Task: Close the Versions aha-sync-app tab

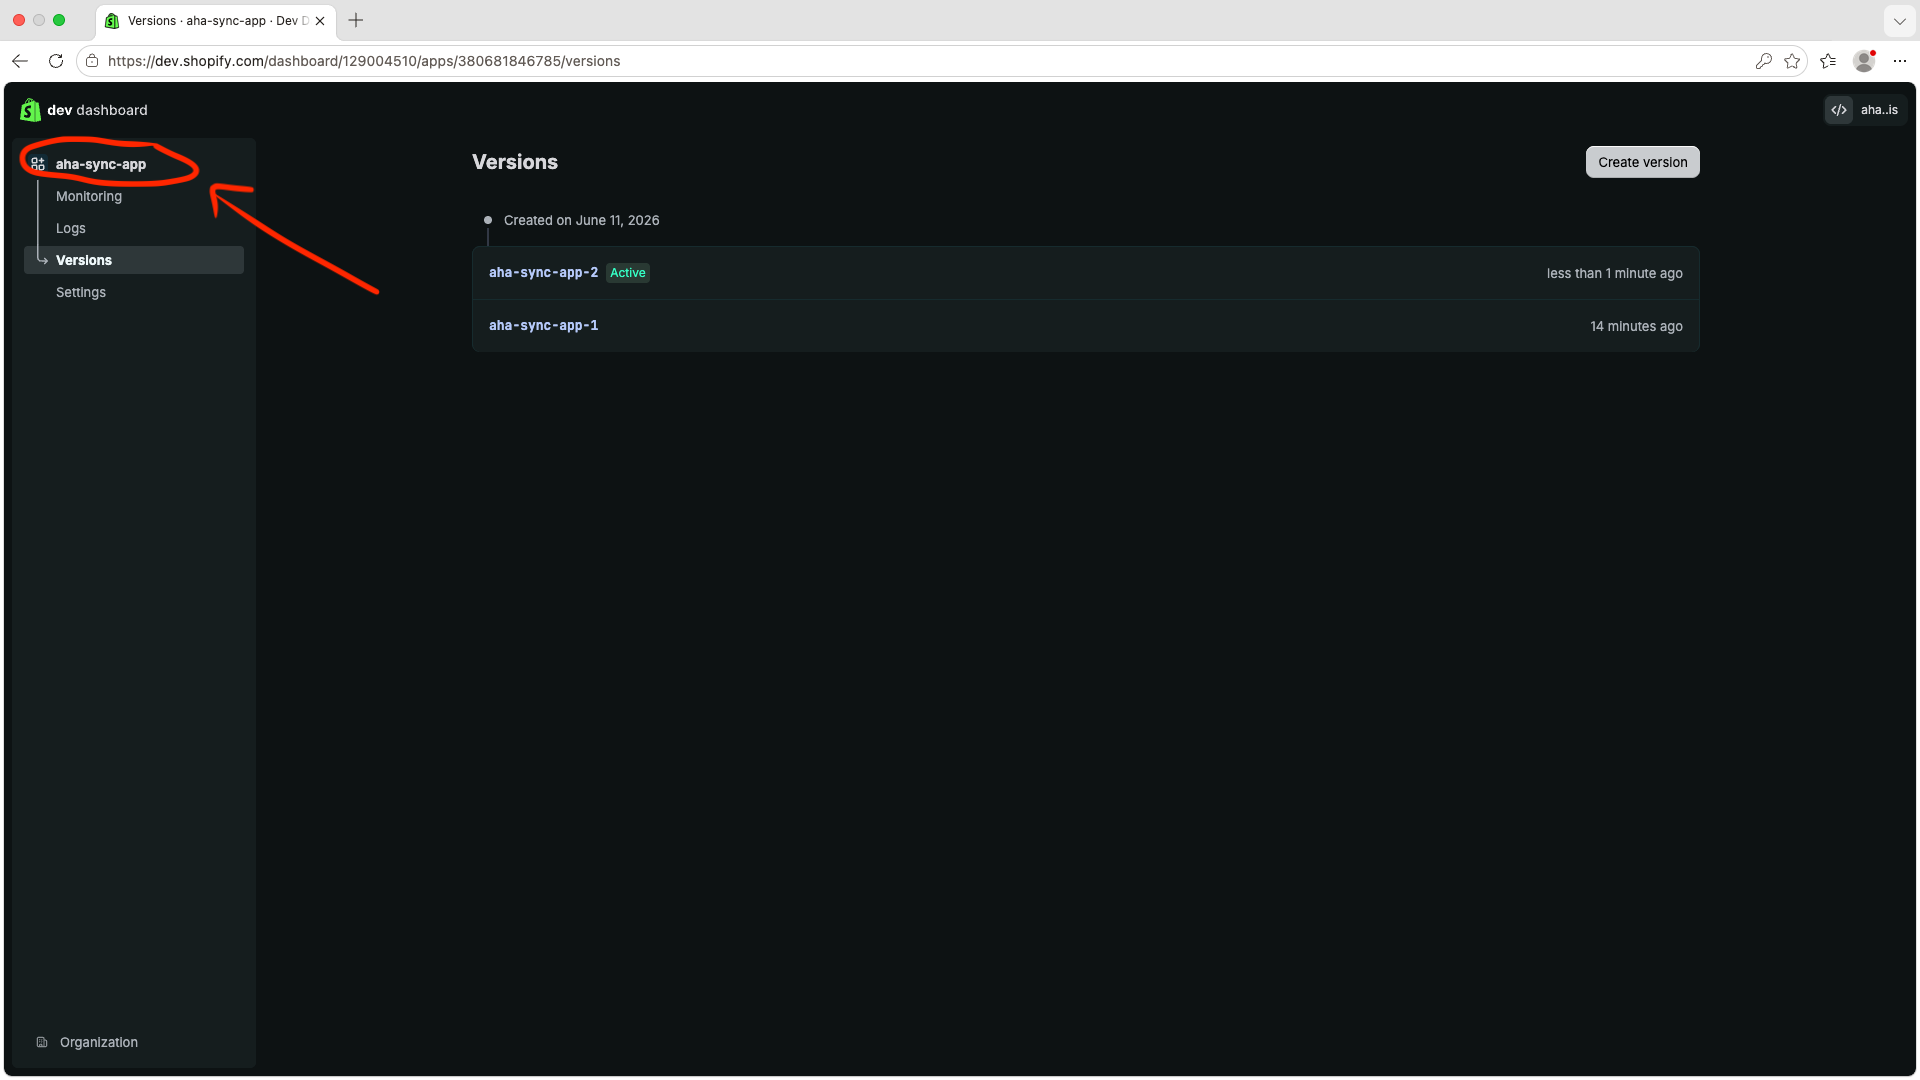Action: (x=320, y=20)
